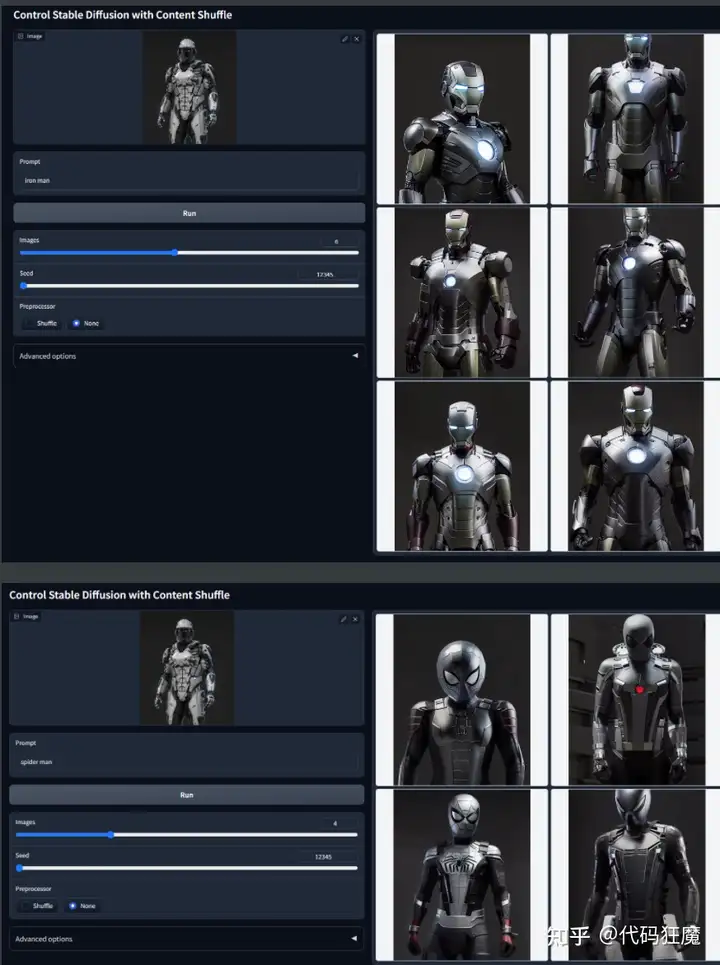Click Run in the spider man panel
The height and width of the screenshot is (965, 720).
pos(186,795)
